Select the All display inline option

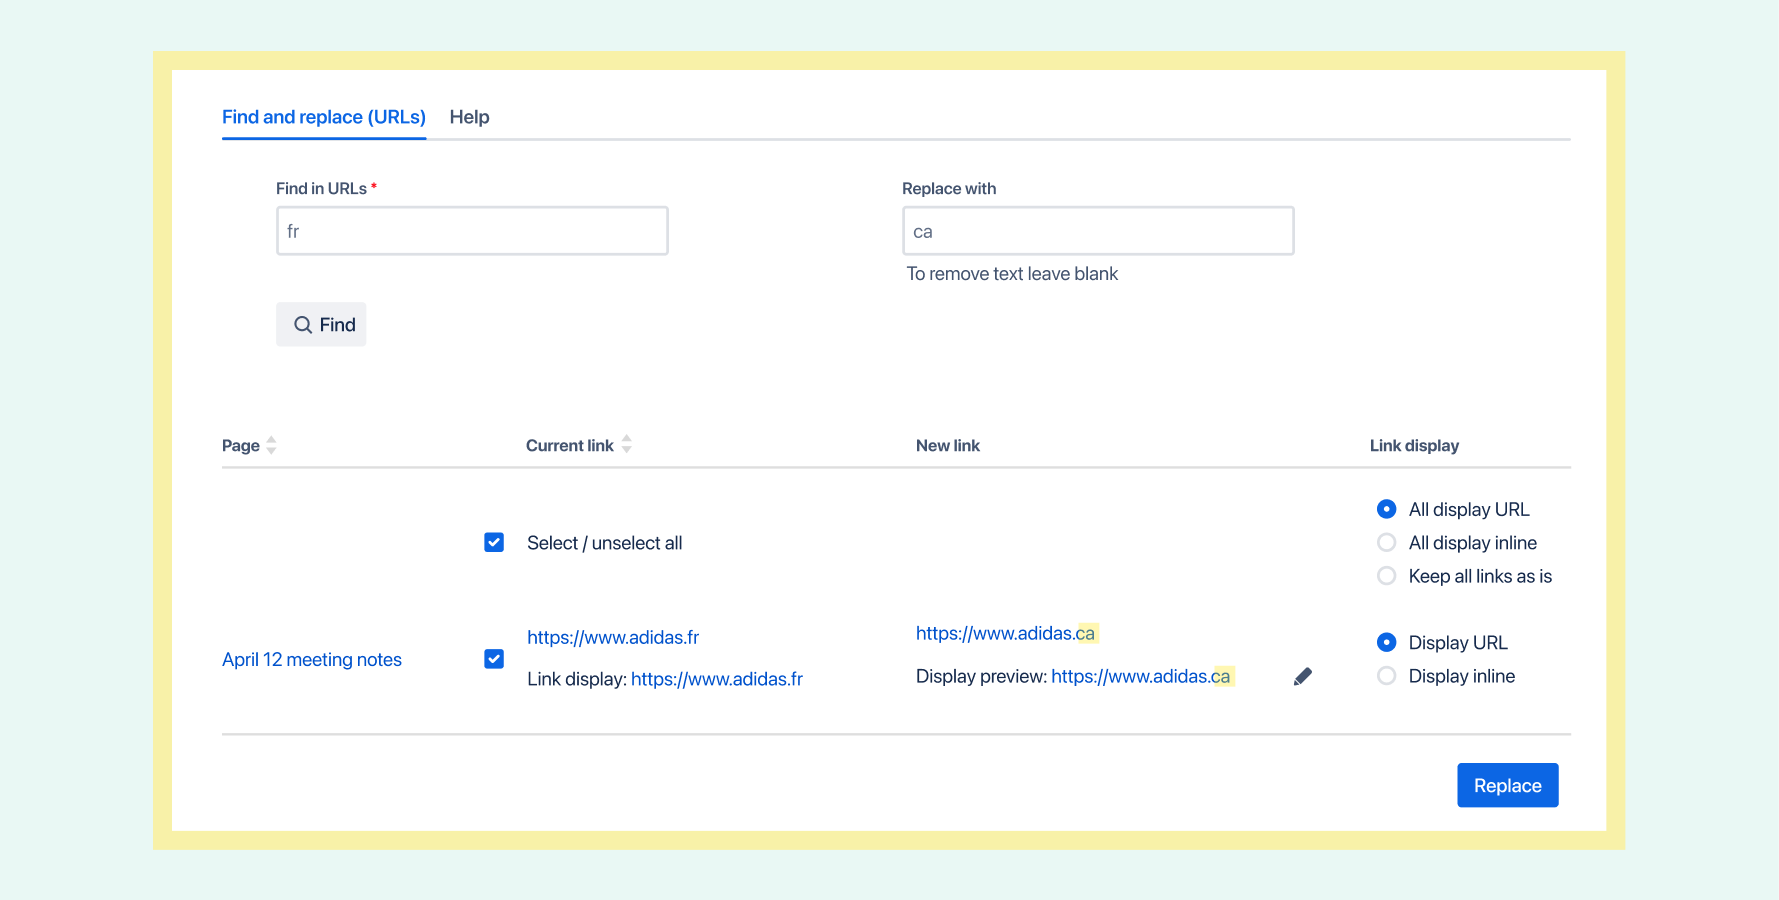pos(1386,542)
